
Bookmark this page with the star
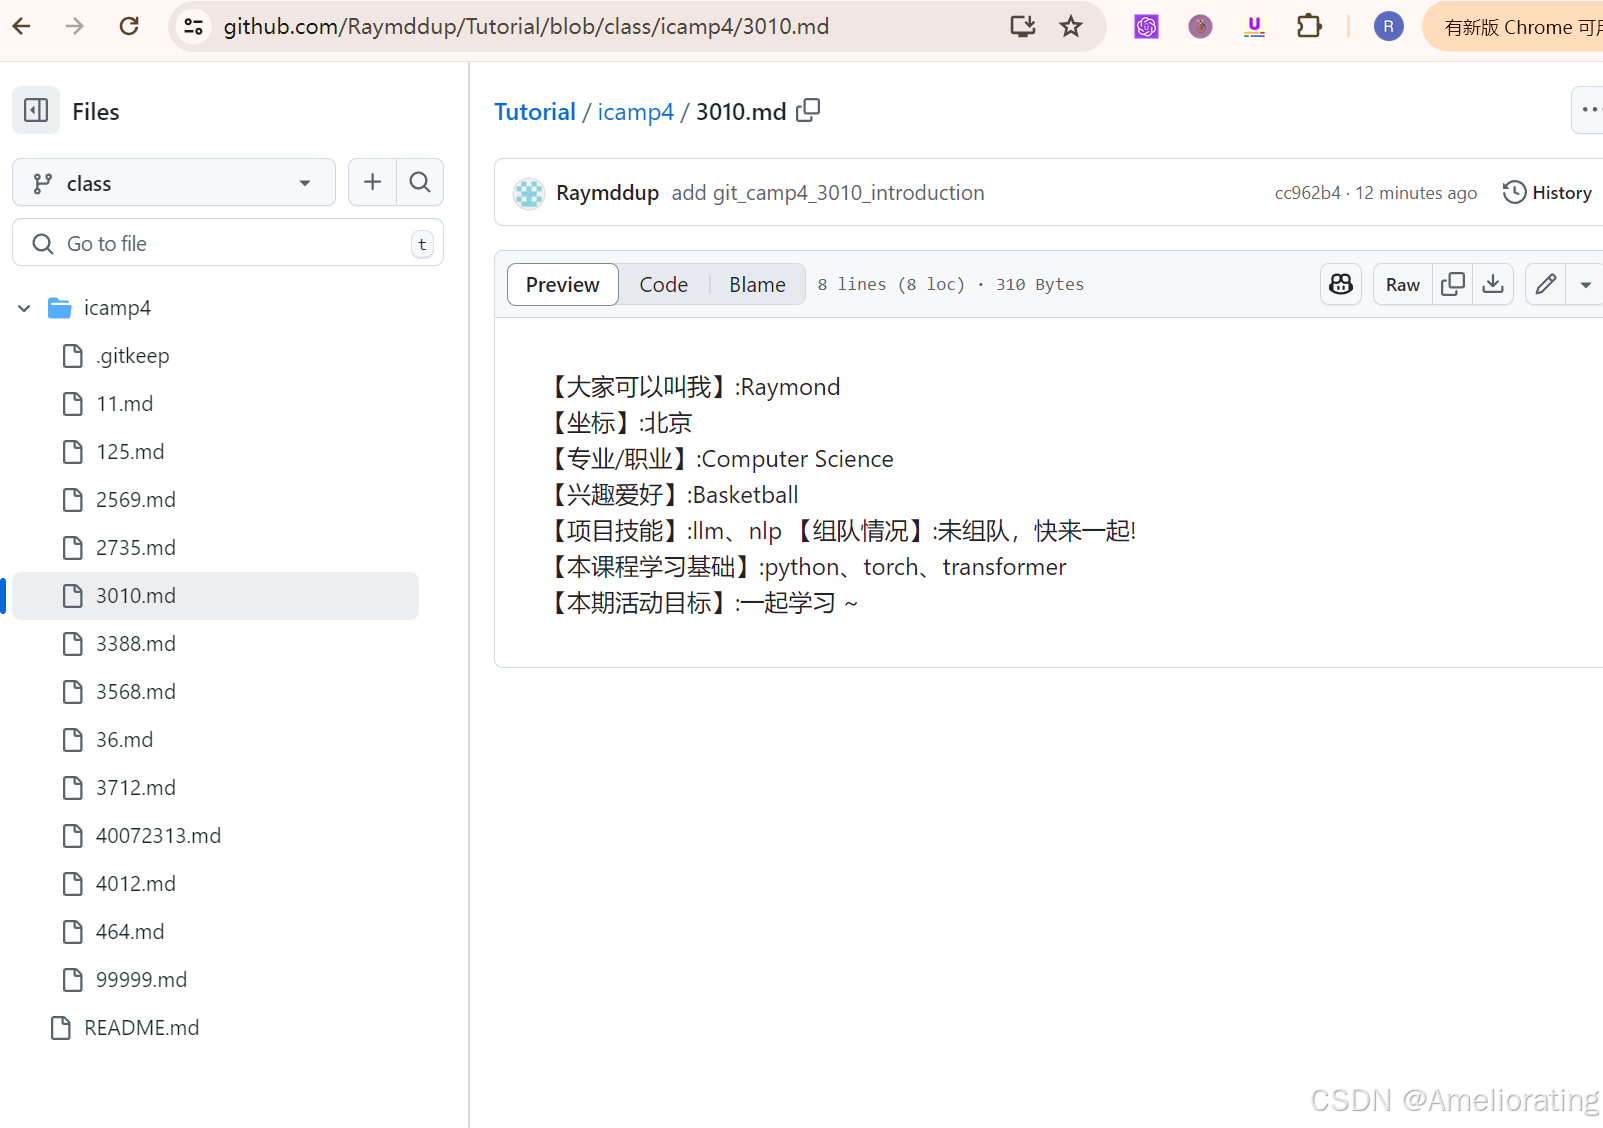tap(1071, 26)
